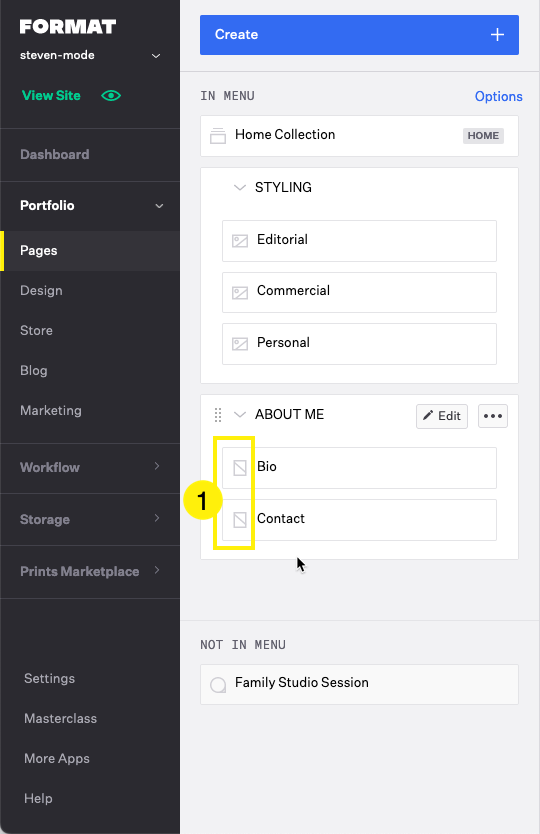The width and height of the screenshot is (540, 834).
Task: Go to Dashboard in sidebar
Action: (54, 154)
